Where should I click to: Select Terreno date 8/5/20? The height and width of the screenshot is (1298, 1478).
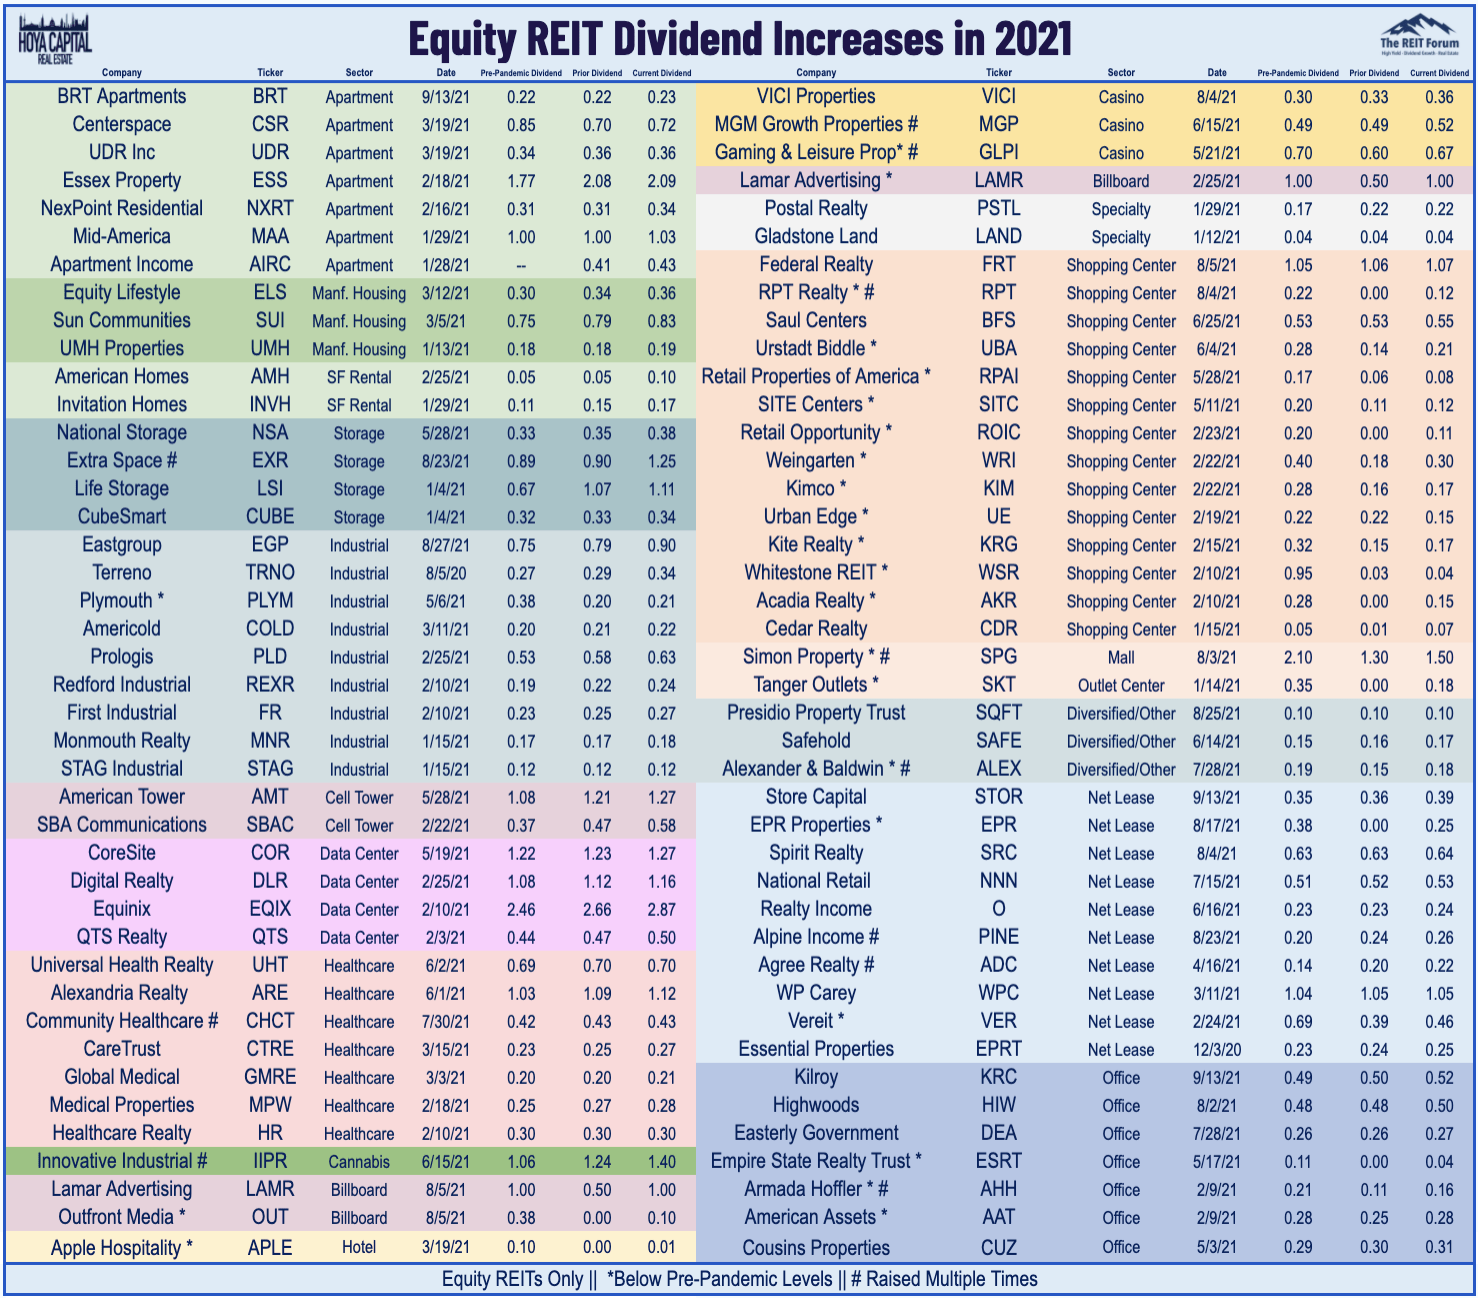446,573
